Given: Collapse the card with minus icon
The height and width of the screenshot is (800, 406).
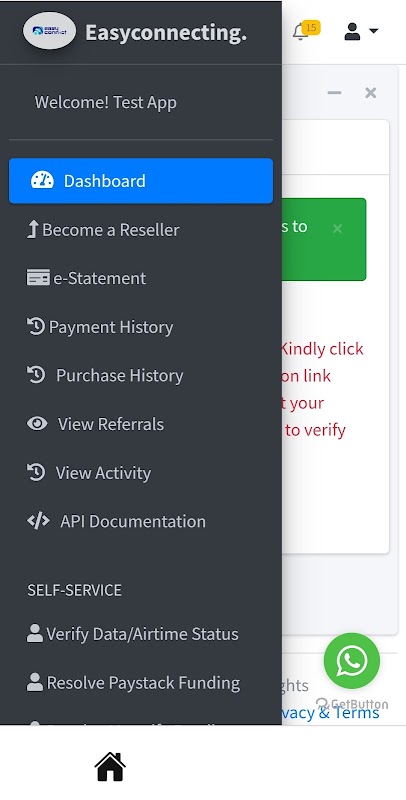Looking at the screenshot, I should pos(334,93).
